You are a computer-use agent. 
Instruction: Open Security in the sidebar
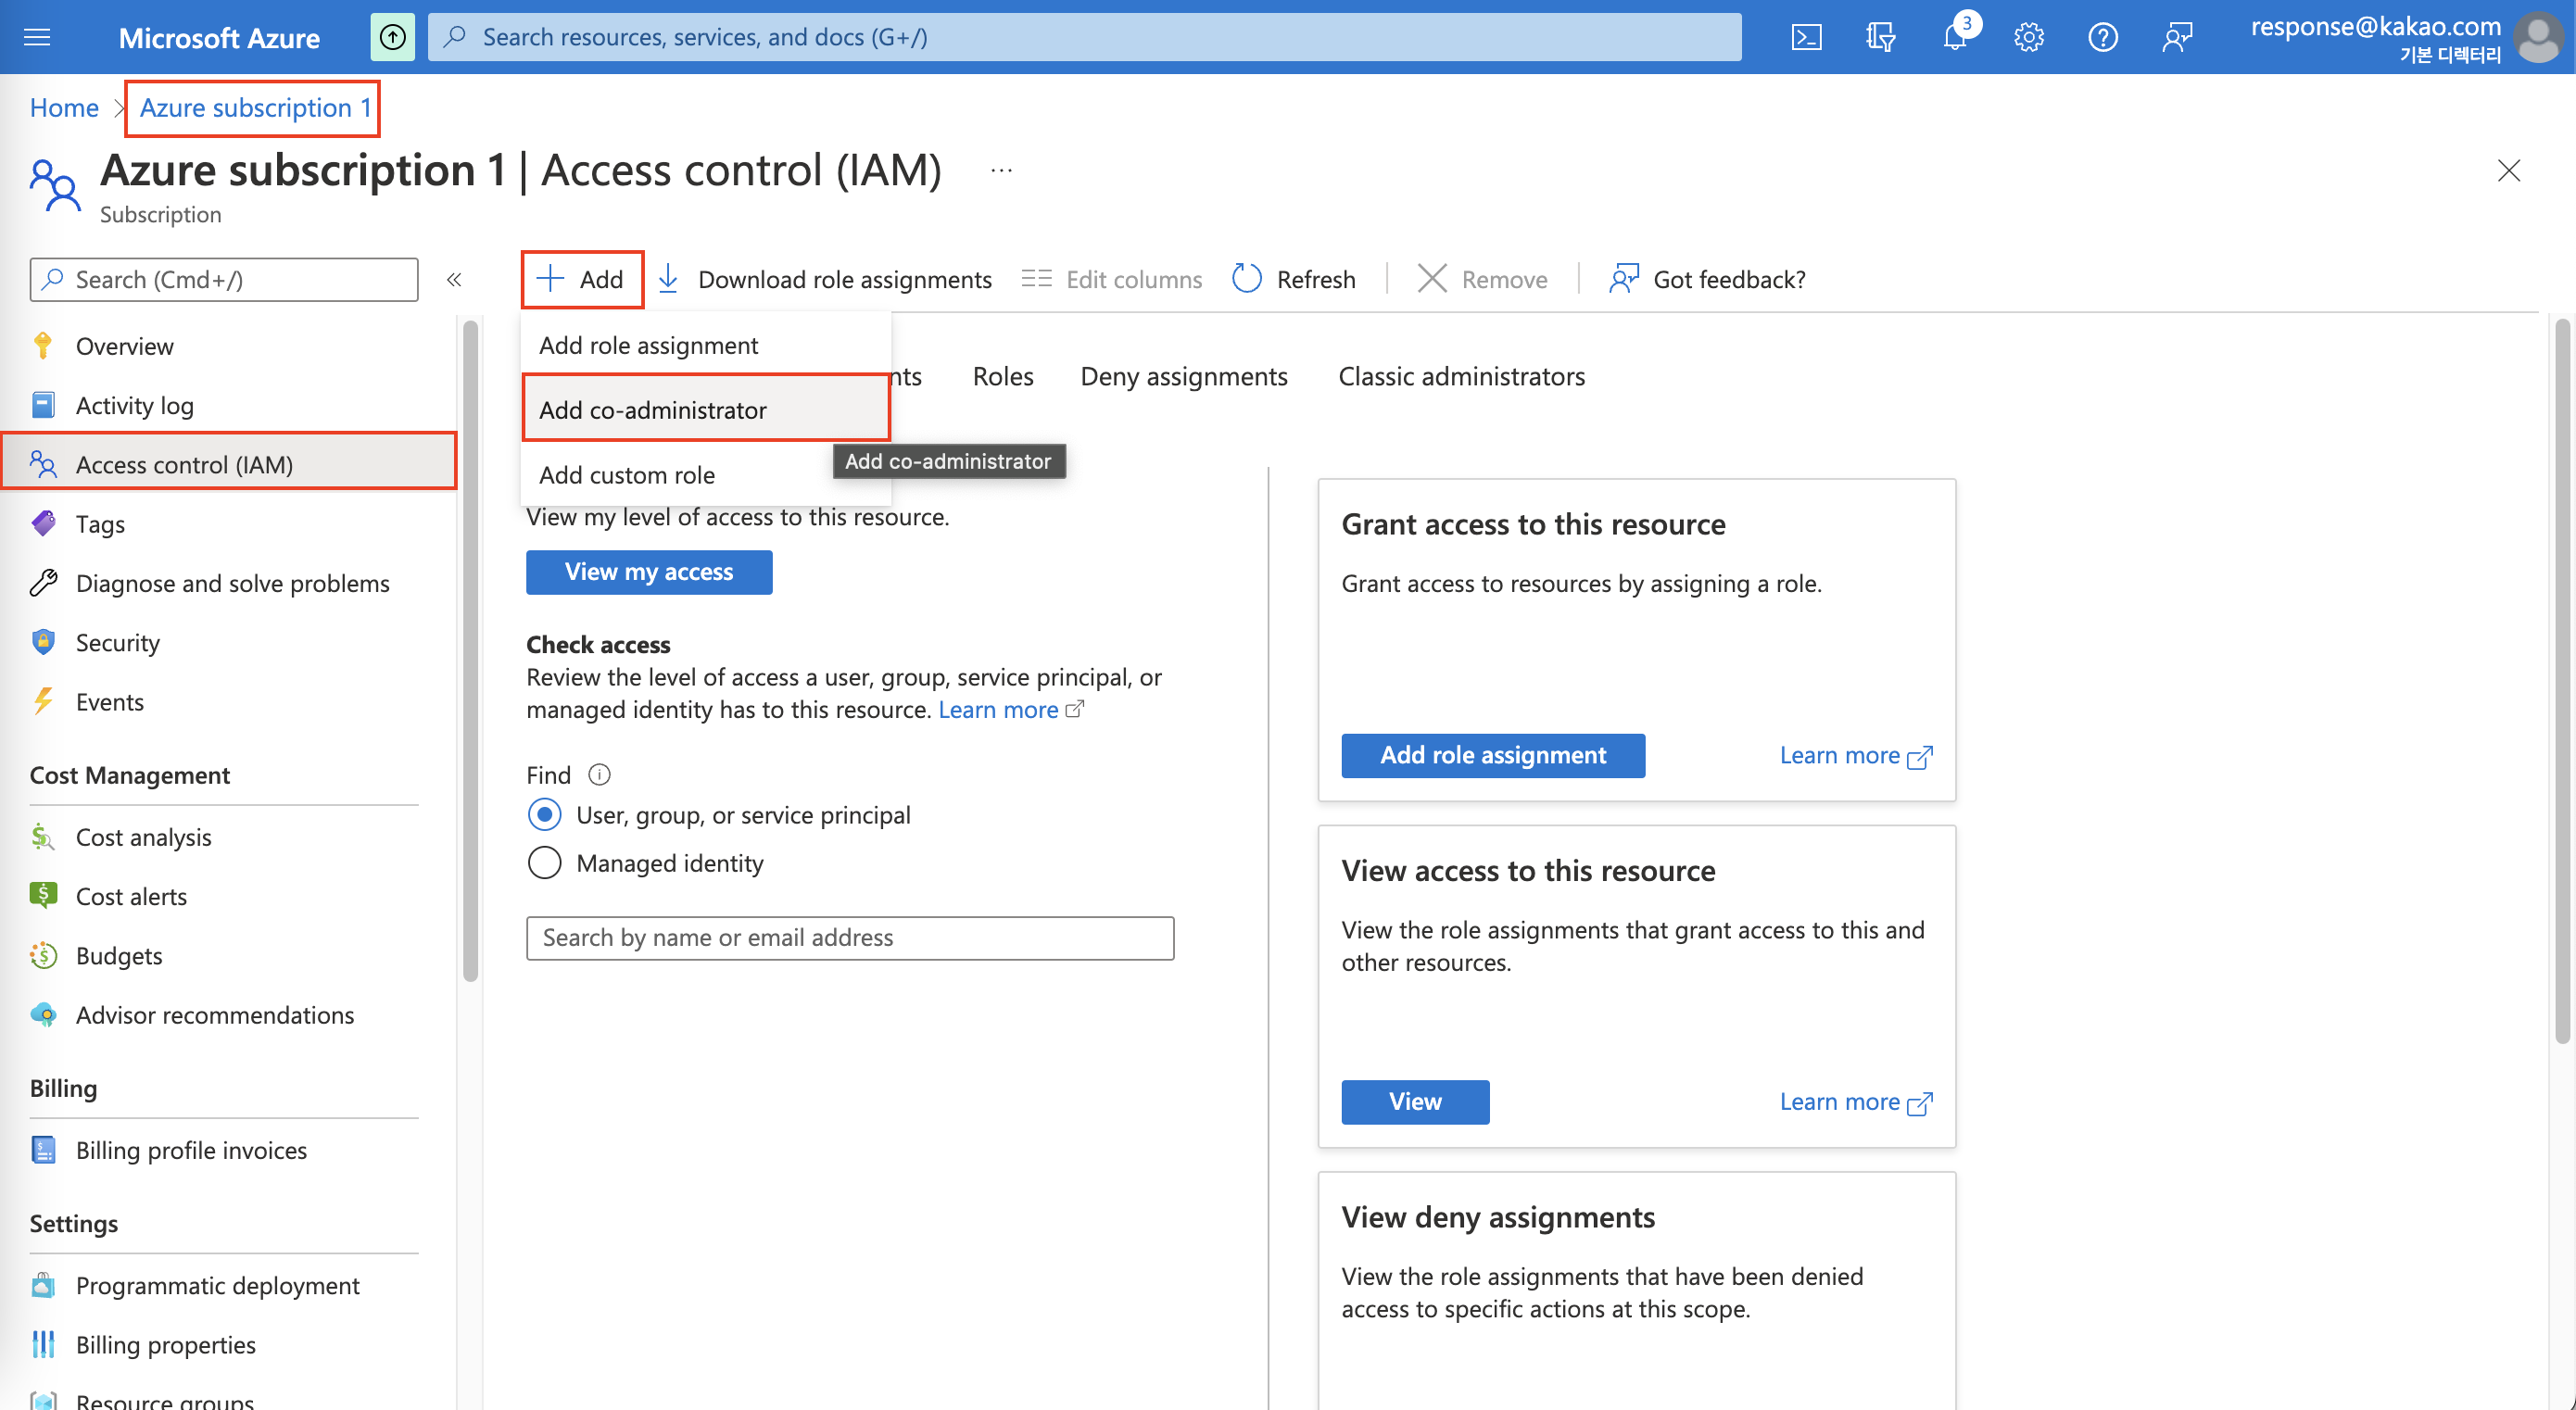pyautogui.click(x=228, y=642)
